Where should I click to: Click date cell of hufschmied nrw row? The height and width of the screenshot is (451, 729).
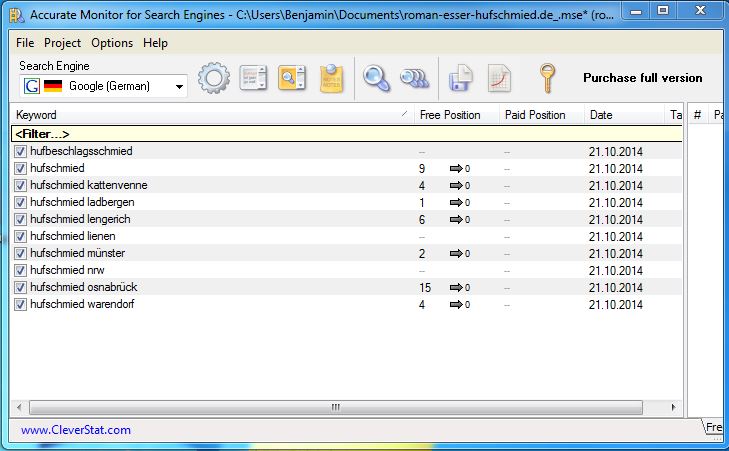point(616,271)
